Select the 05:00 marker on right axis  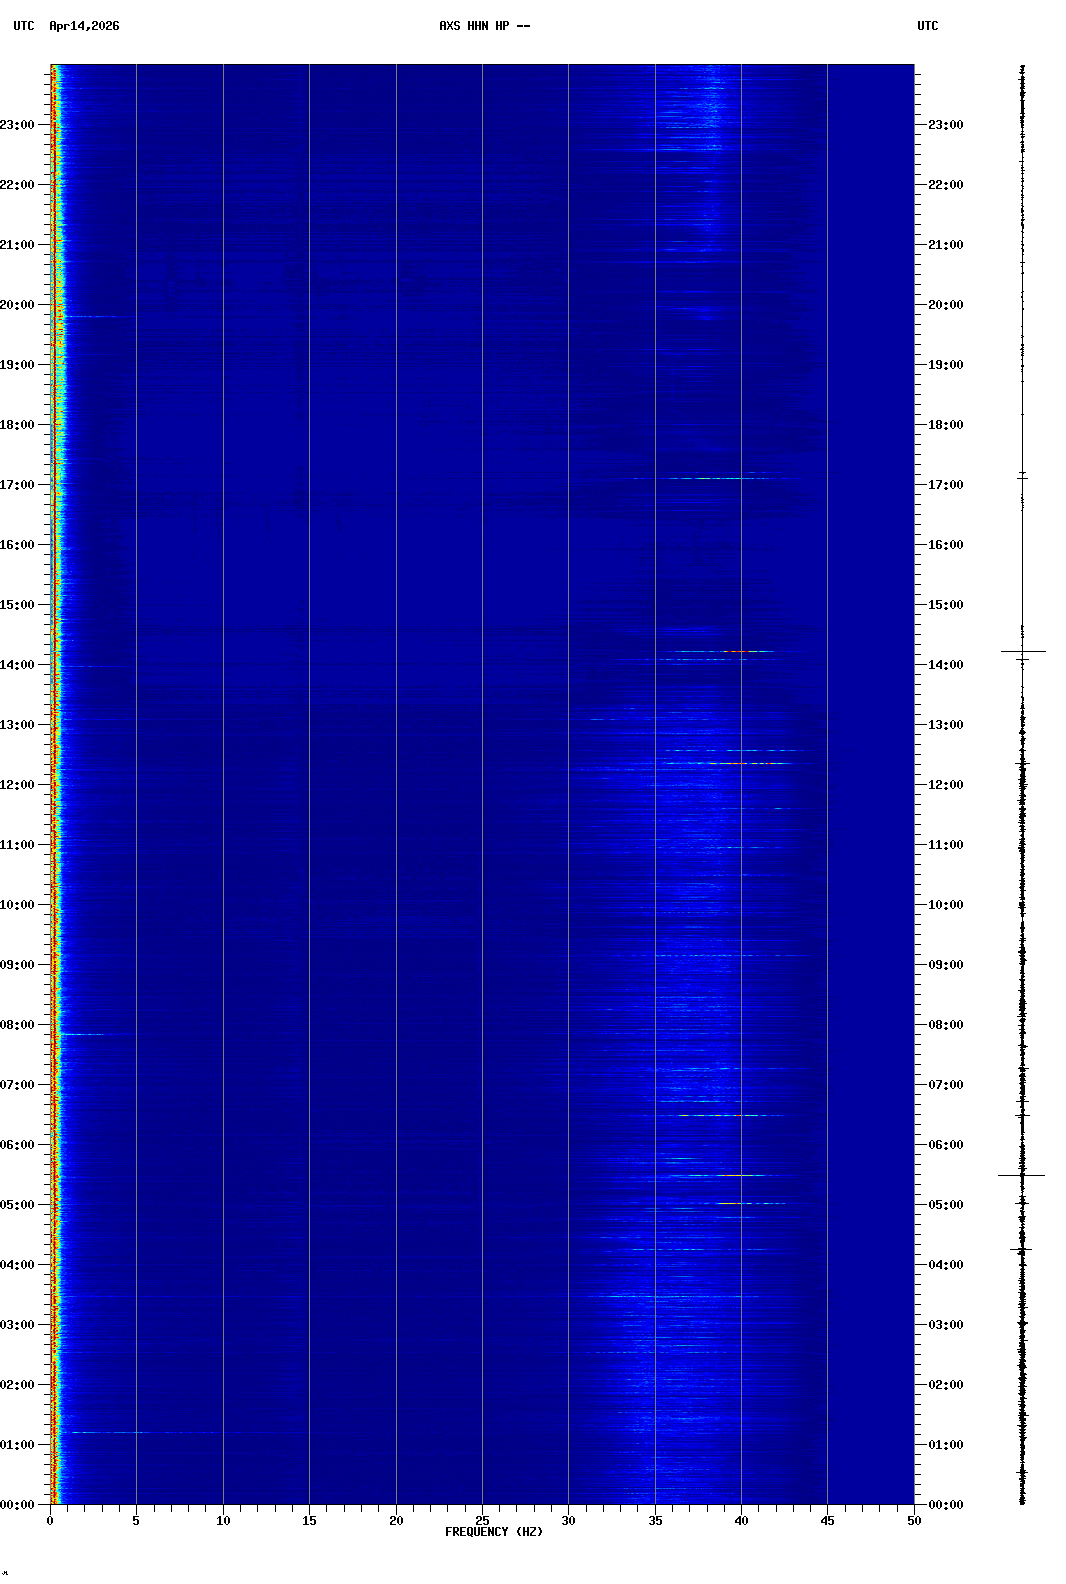(x=945, y=1205)
